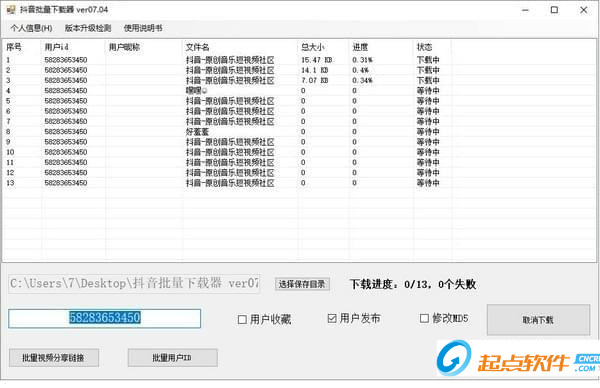This screenshot has height=388, width=600.
Task: Click the 下载进度: 0/13, 0个失败 label
Action: pos(413,284)
